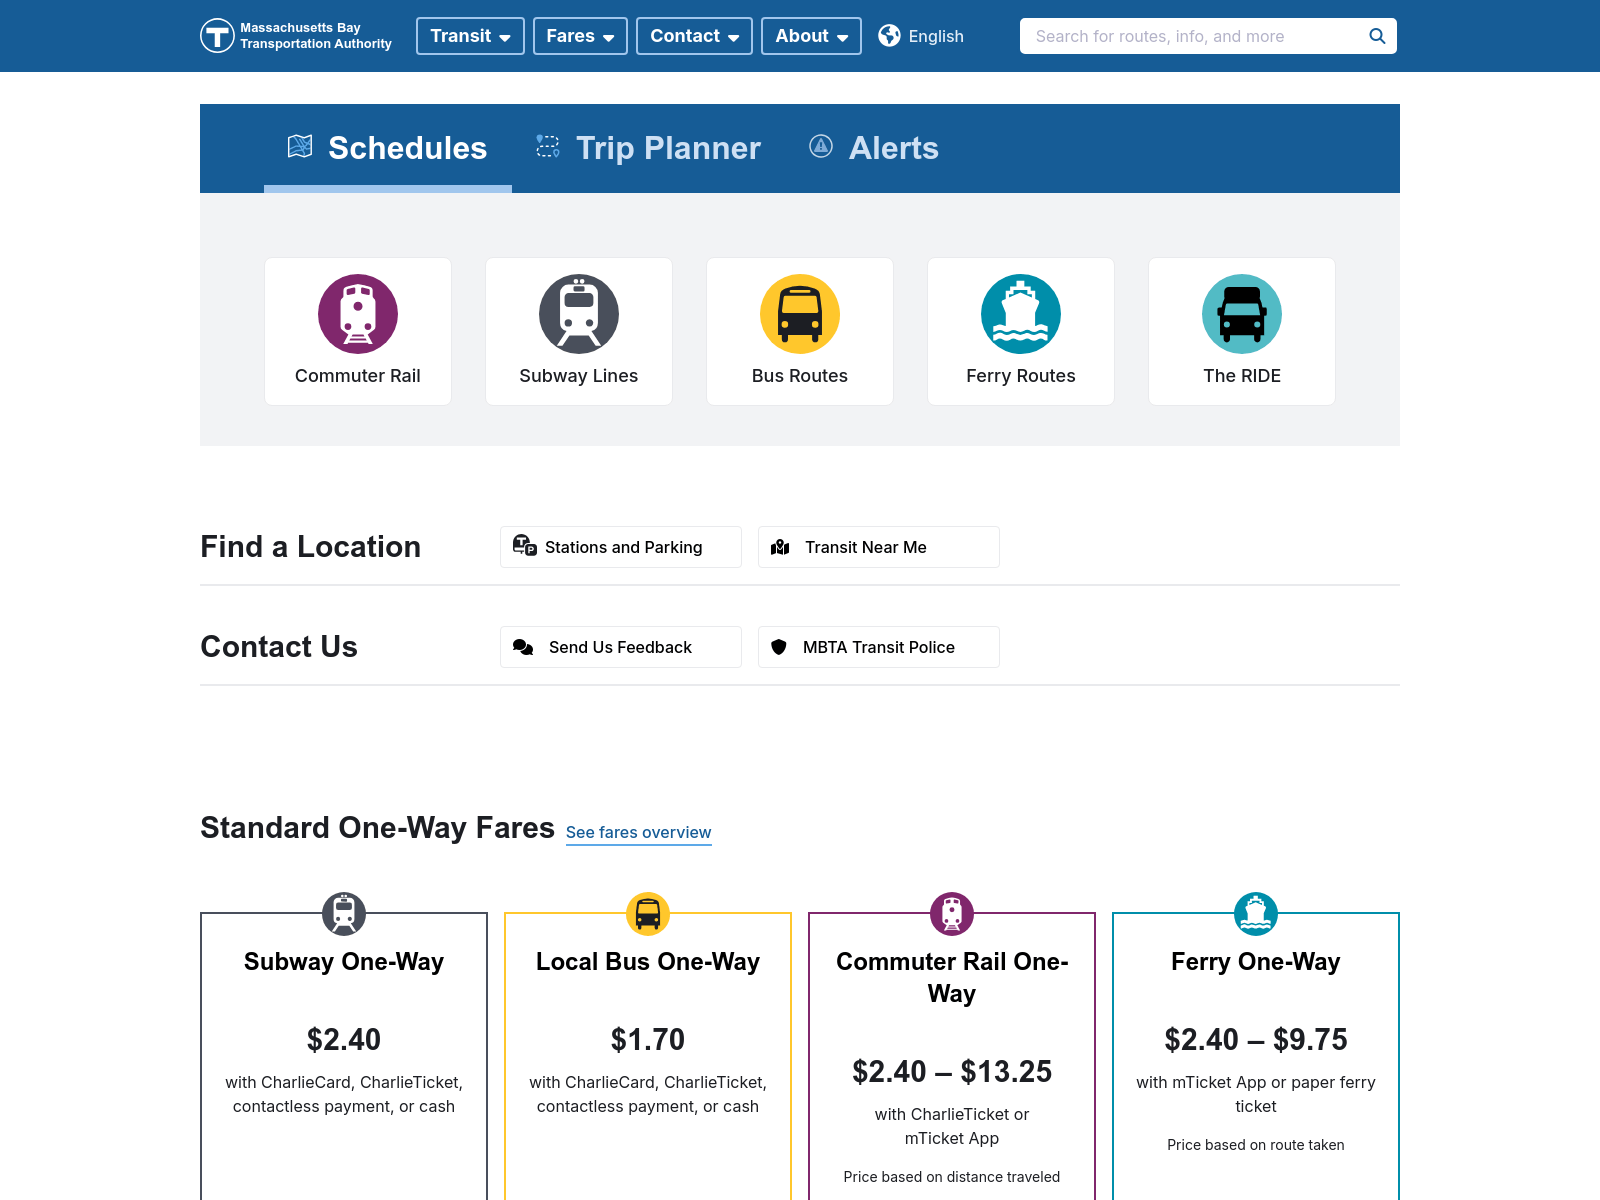Image resolution: width=1600 pixels, height=1200 pixels.
Task: Open the purple Commuter Rail train icon
Action: [358, 314]
